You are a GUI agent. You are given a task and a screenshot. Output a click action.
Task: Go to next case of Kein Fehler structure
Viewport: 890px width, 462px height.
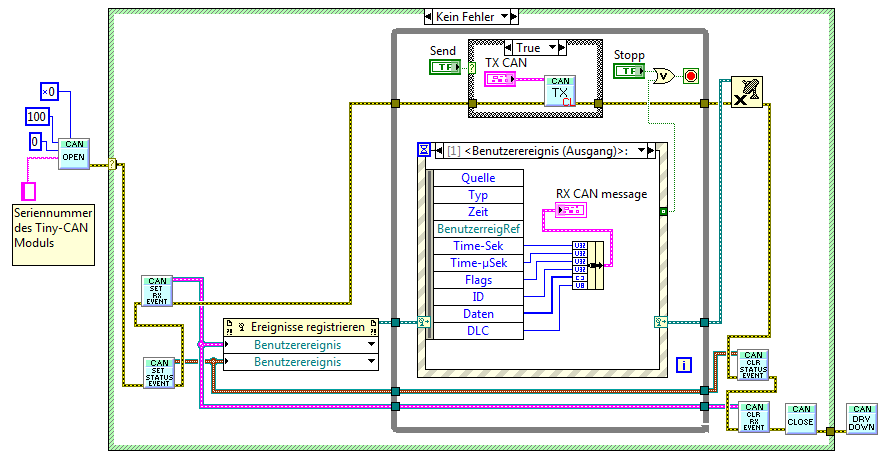tap(514, 17)
